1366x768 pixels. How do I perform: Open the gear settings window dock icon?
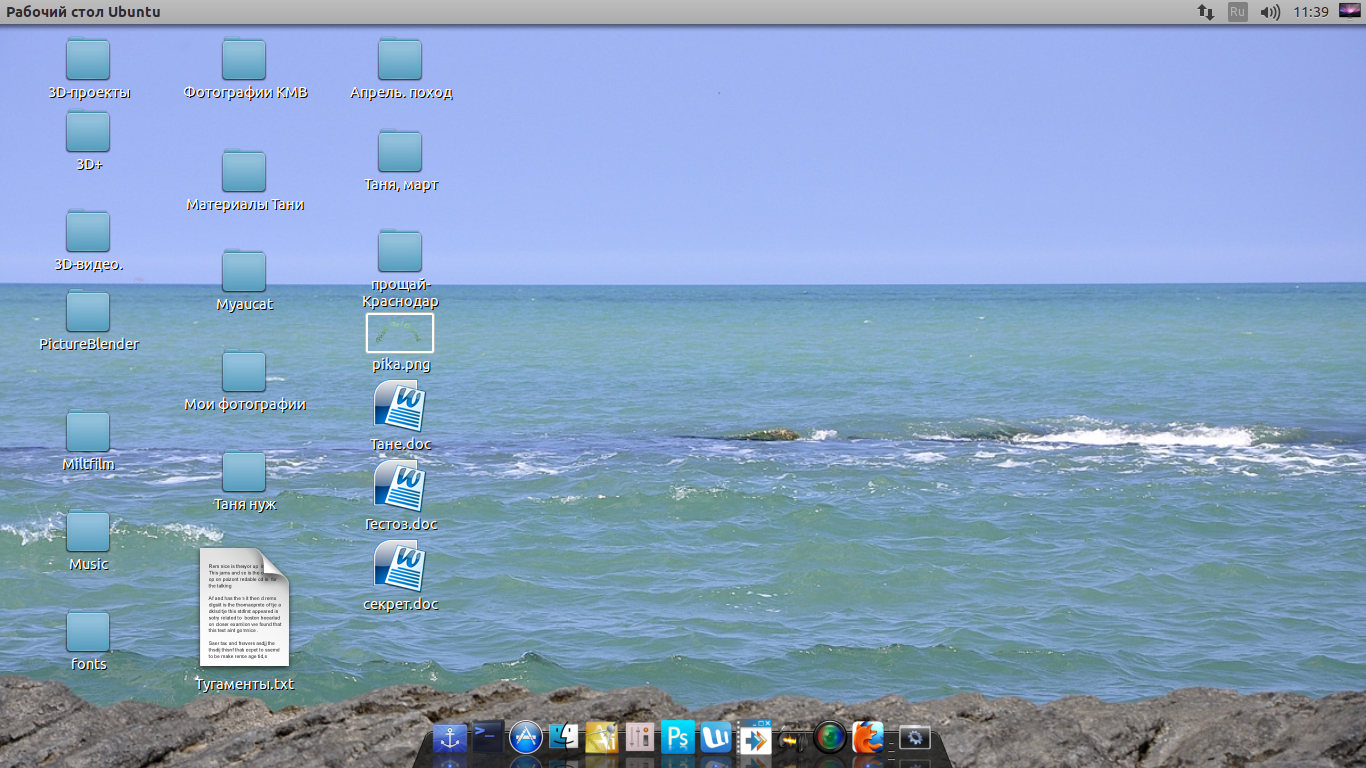click(914, 738)
